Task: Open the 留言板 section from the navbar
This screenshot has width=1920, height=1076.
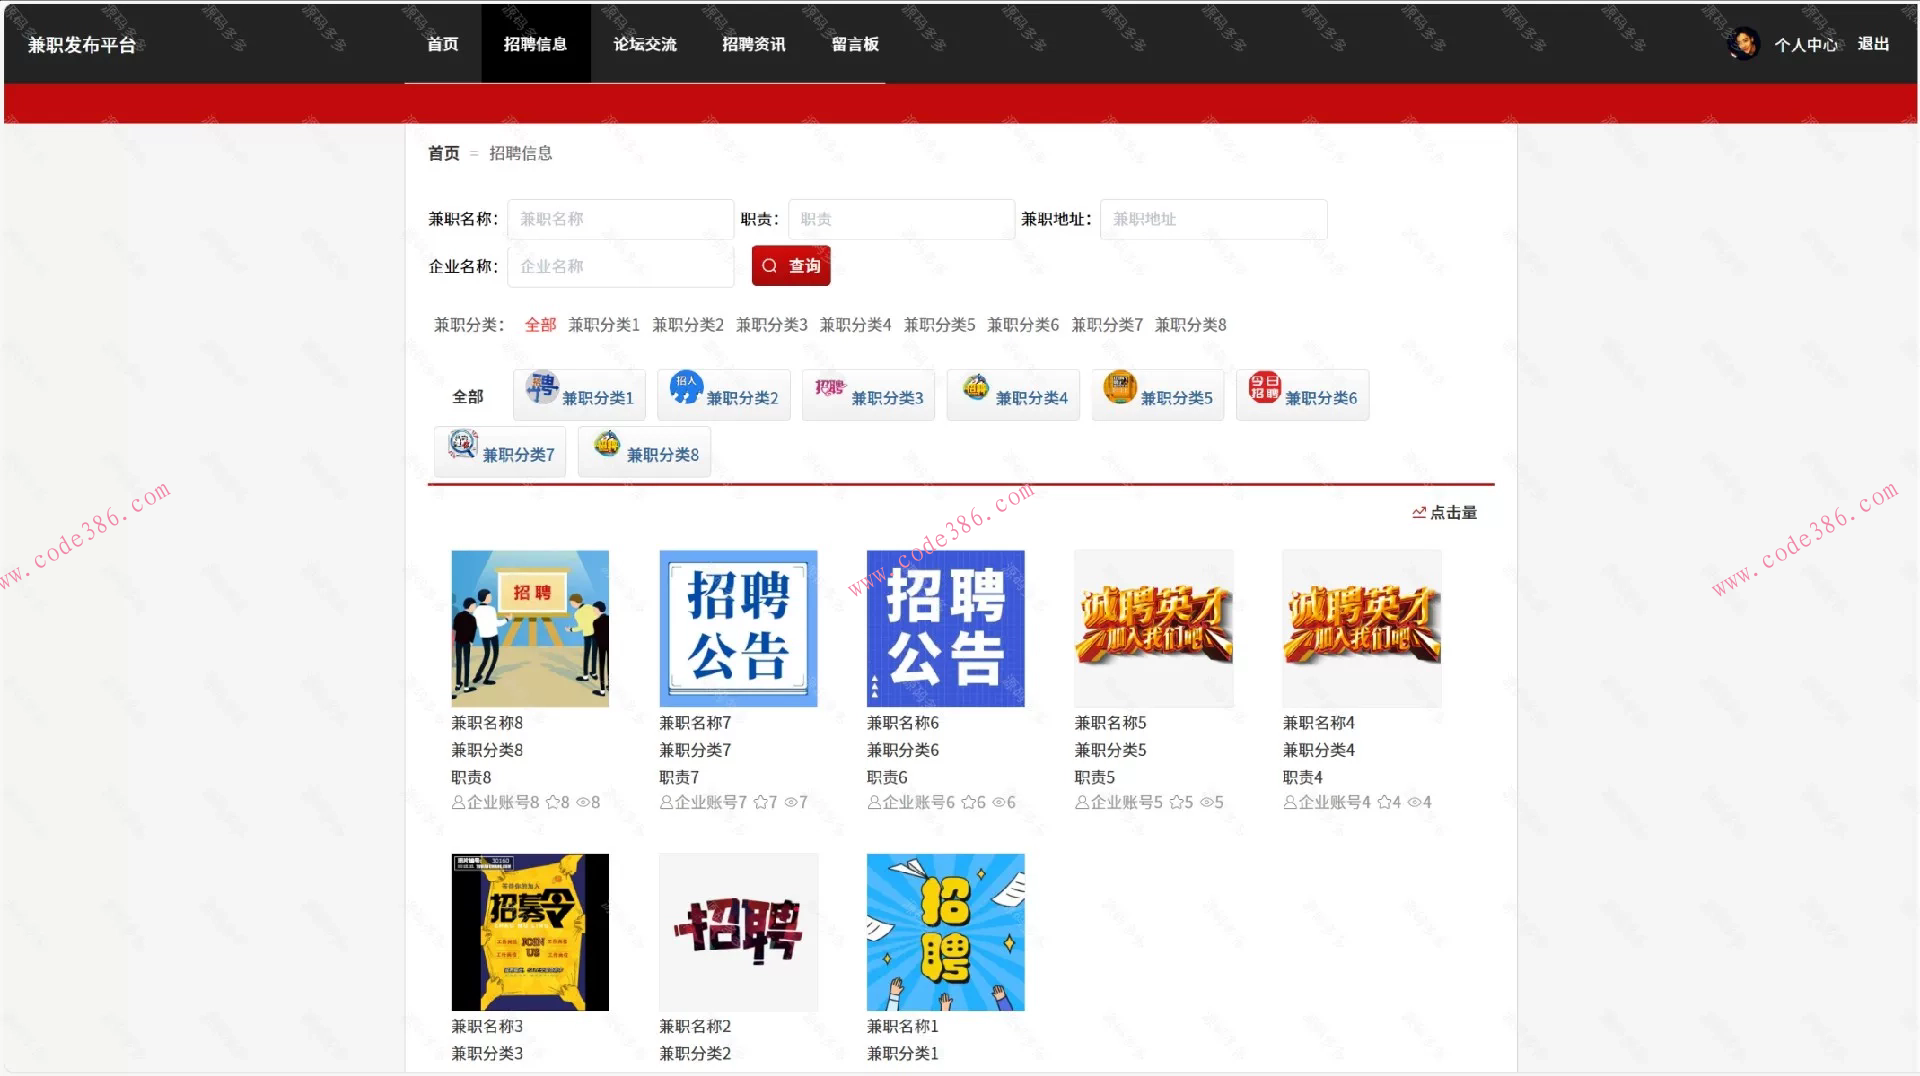Action: 853,43
